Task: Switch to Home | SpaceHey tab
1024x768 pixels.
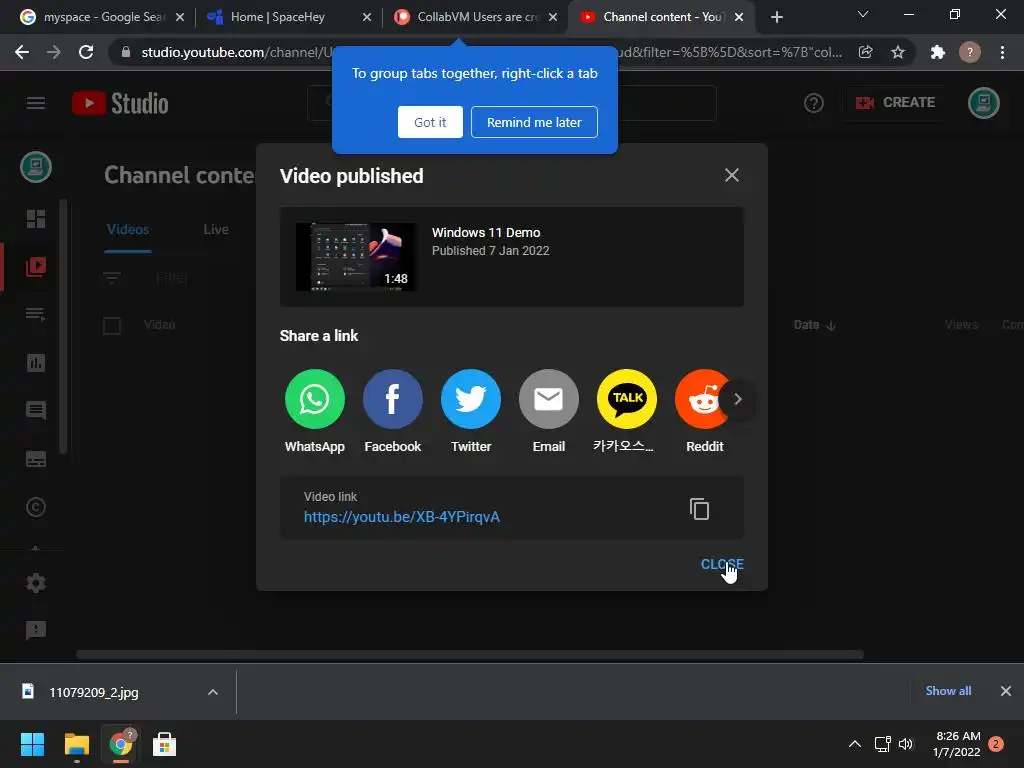Action: coord(287,17)
